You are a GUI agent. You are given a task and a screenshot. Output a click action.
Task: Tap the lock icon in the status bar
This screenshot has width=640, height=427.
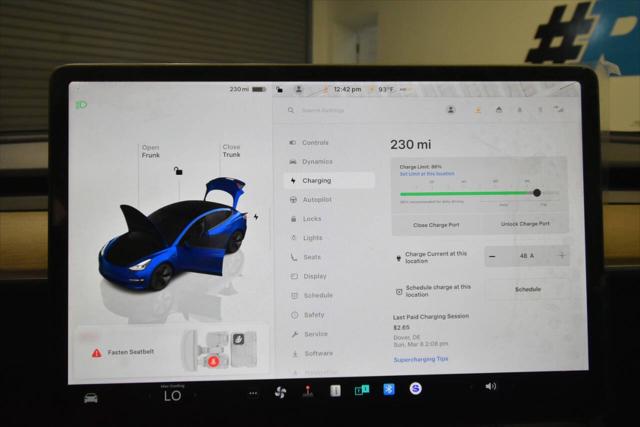(x=280, y=89)
